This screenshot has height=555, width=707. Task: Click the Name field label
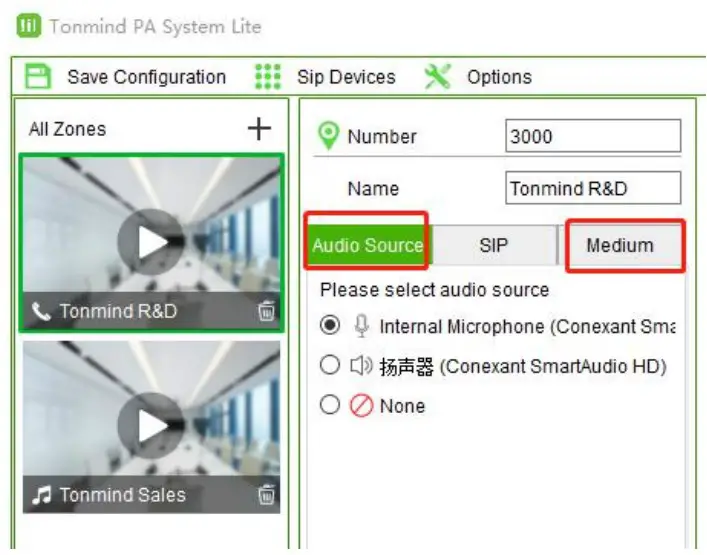point(373,188)
